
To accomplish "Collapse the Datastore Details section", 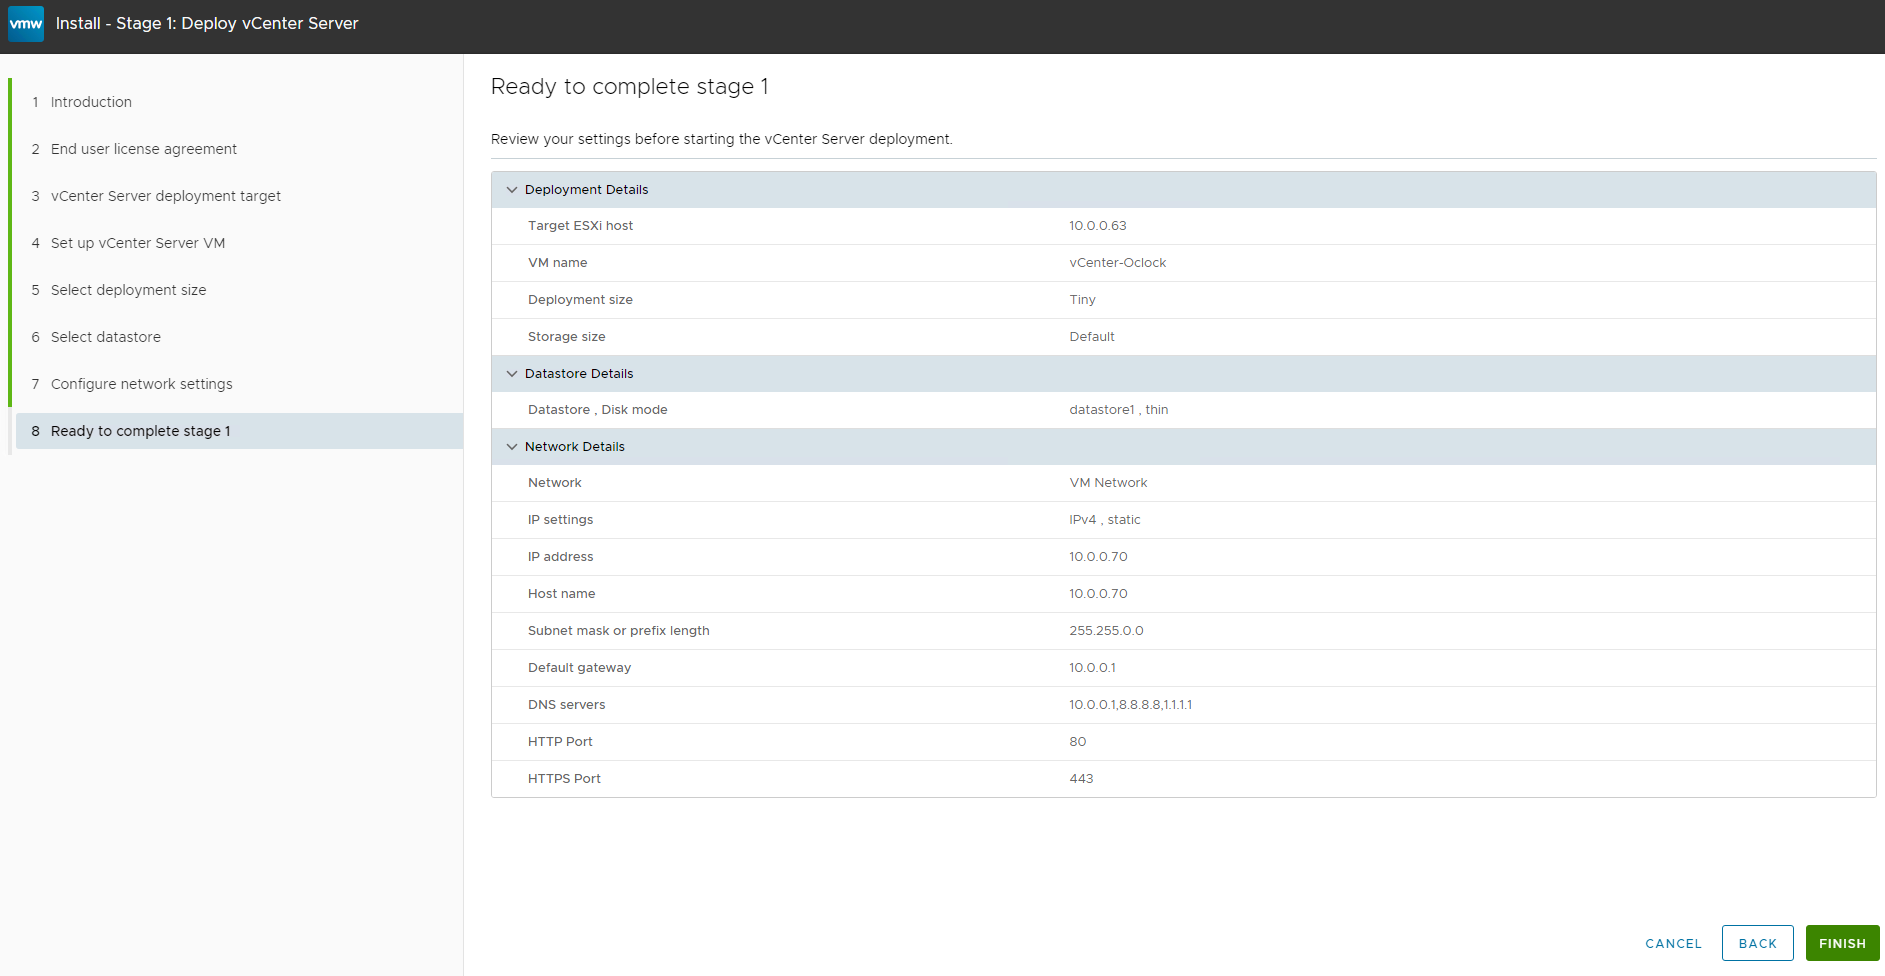I will (512, 374).
